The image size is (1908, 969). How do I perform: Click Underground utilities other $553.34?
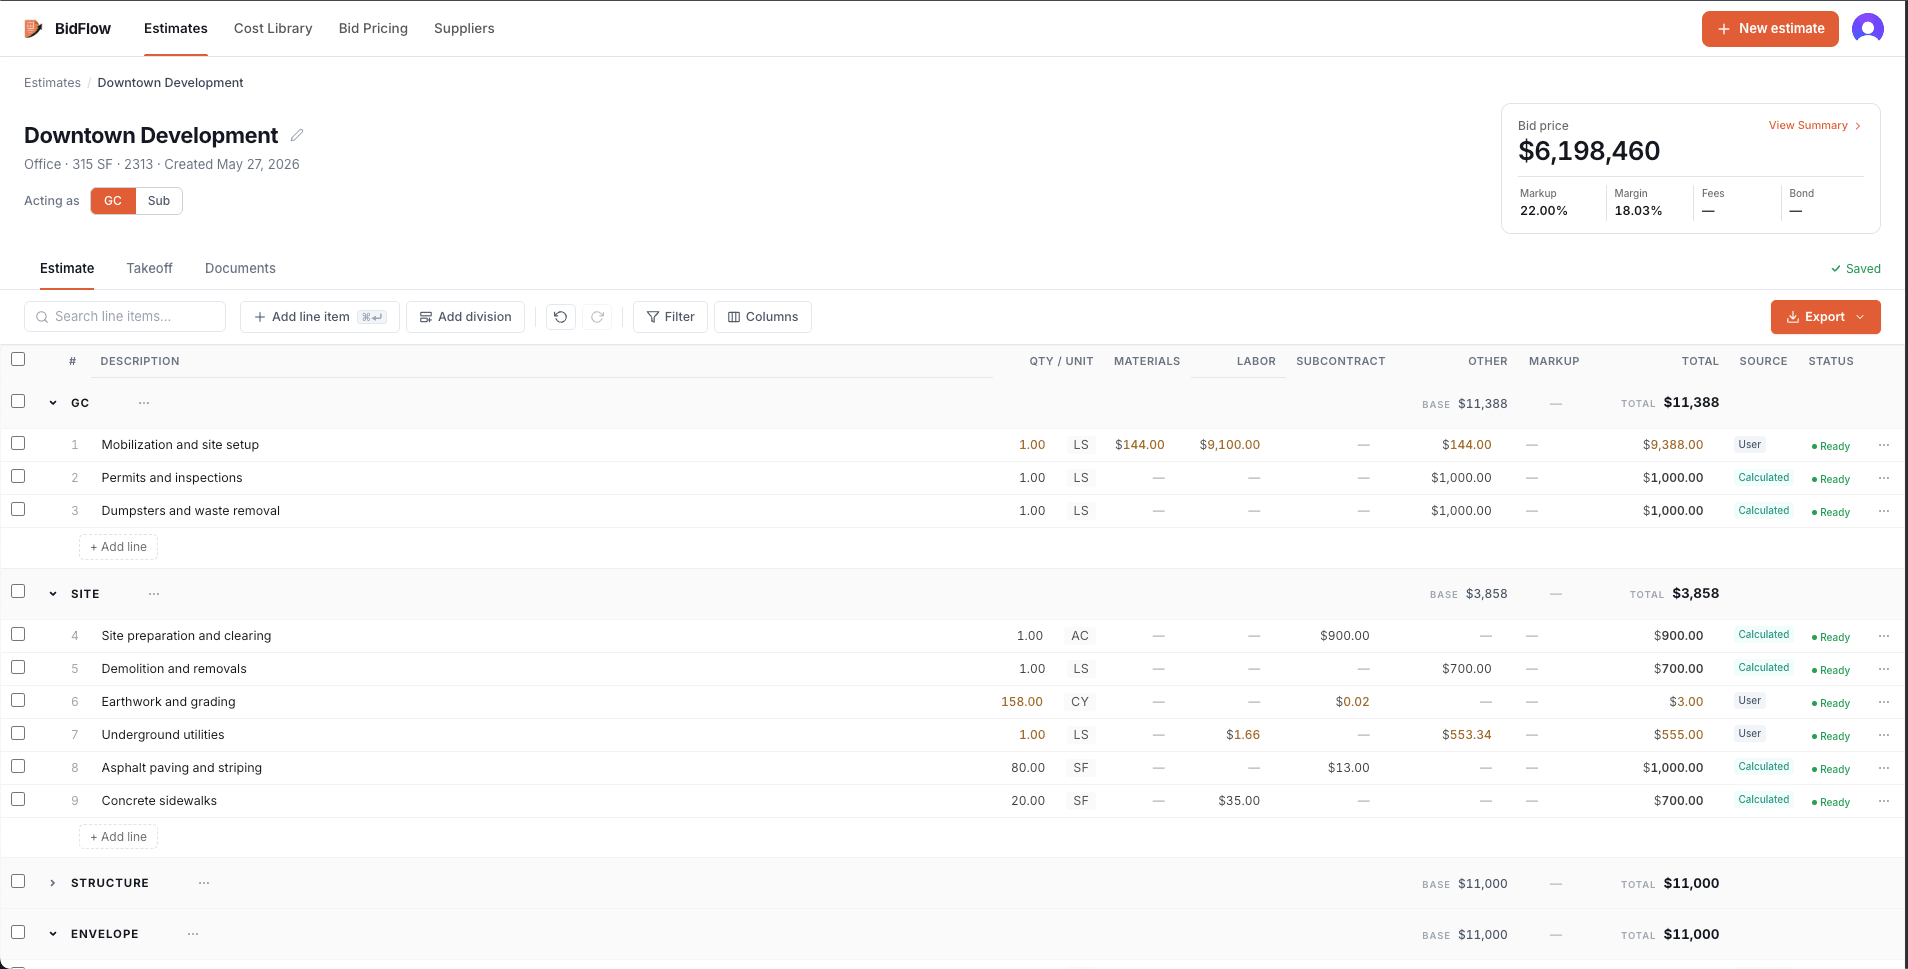pyautogui.click(x=1466, y=735)
